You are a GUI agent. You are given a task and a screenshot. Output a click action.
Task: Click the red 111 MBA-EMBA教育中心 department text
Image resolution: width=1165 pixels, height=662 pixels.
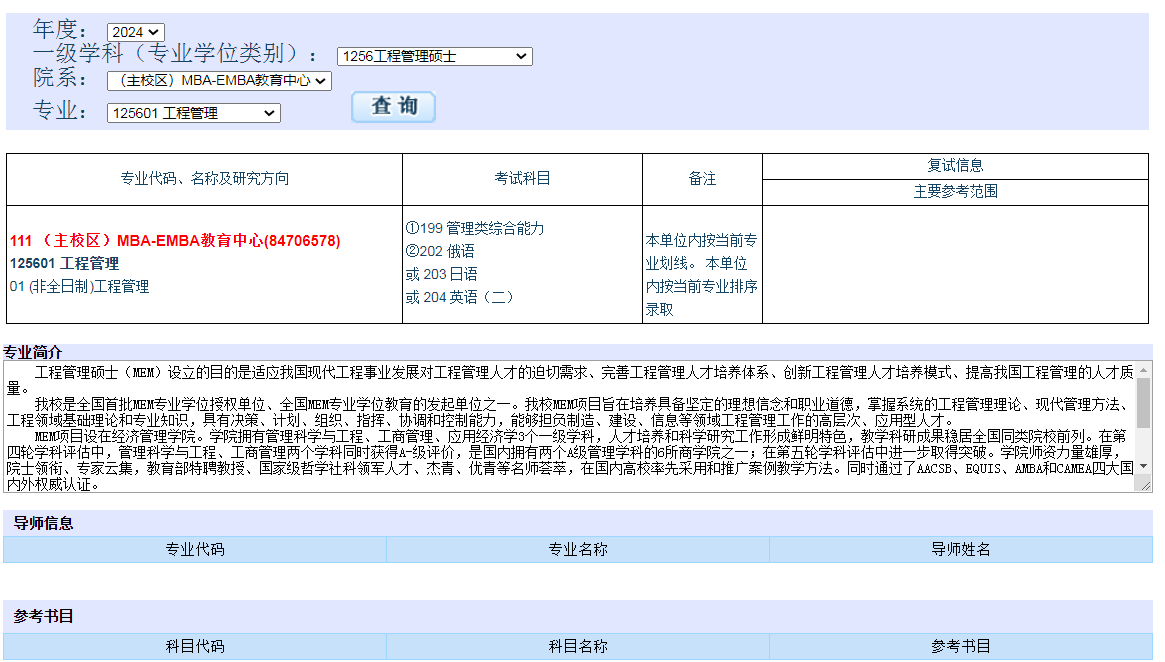(x=175, y=241)
